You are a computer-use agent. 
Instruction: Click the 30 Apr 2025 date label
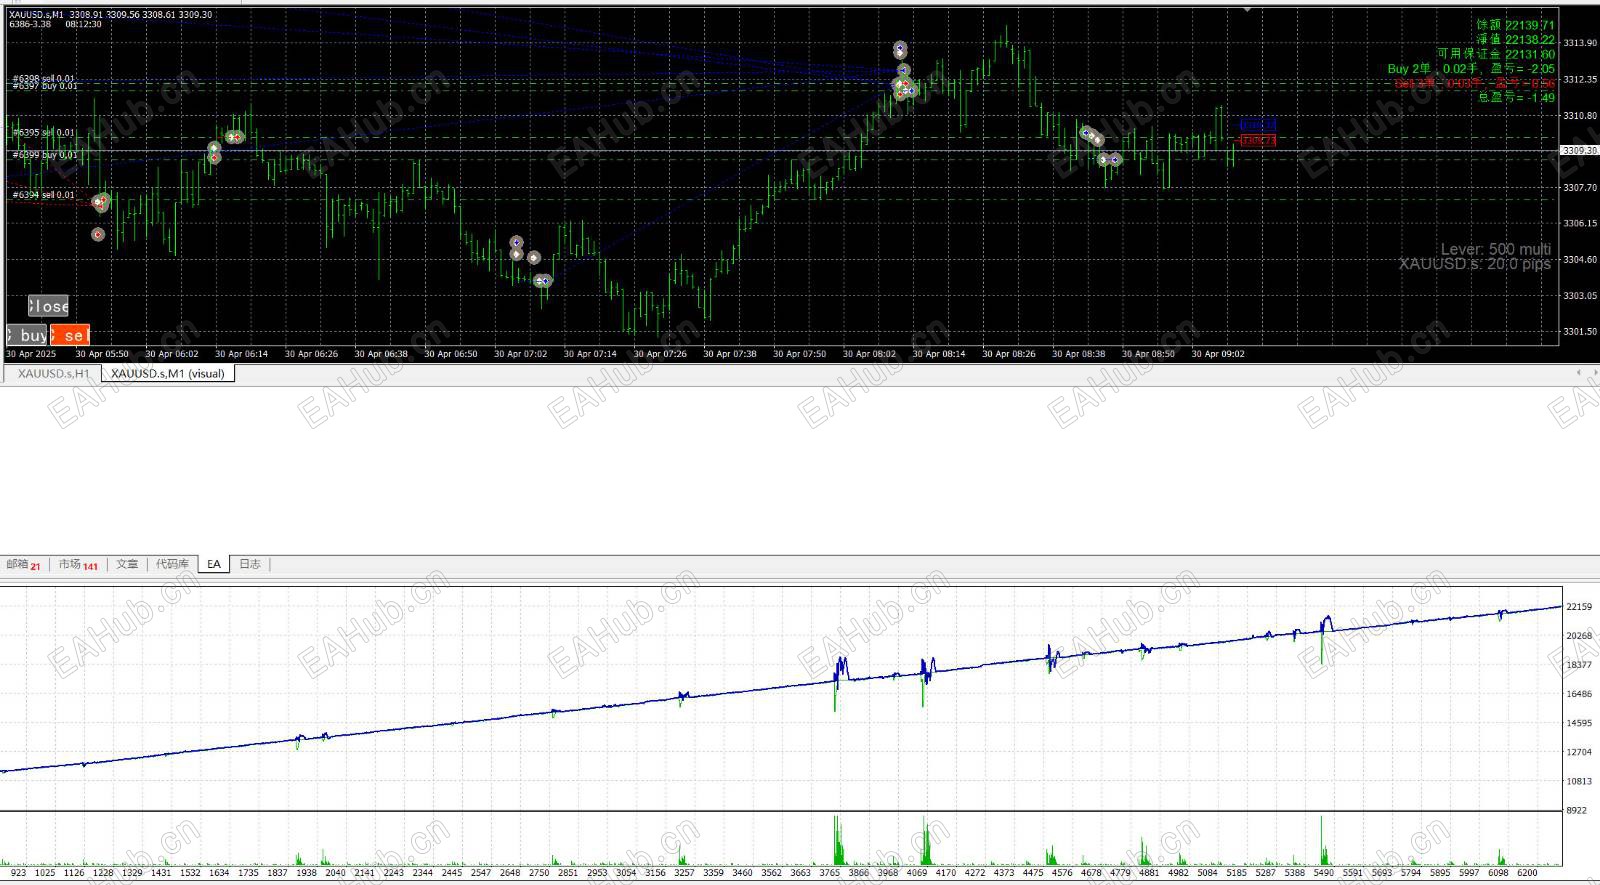point(31,354)
